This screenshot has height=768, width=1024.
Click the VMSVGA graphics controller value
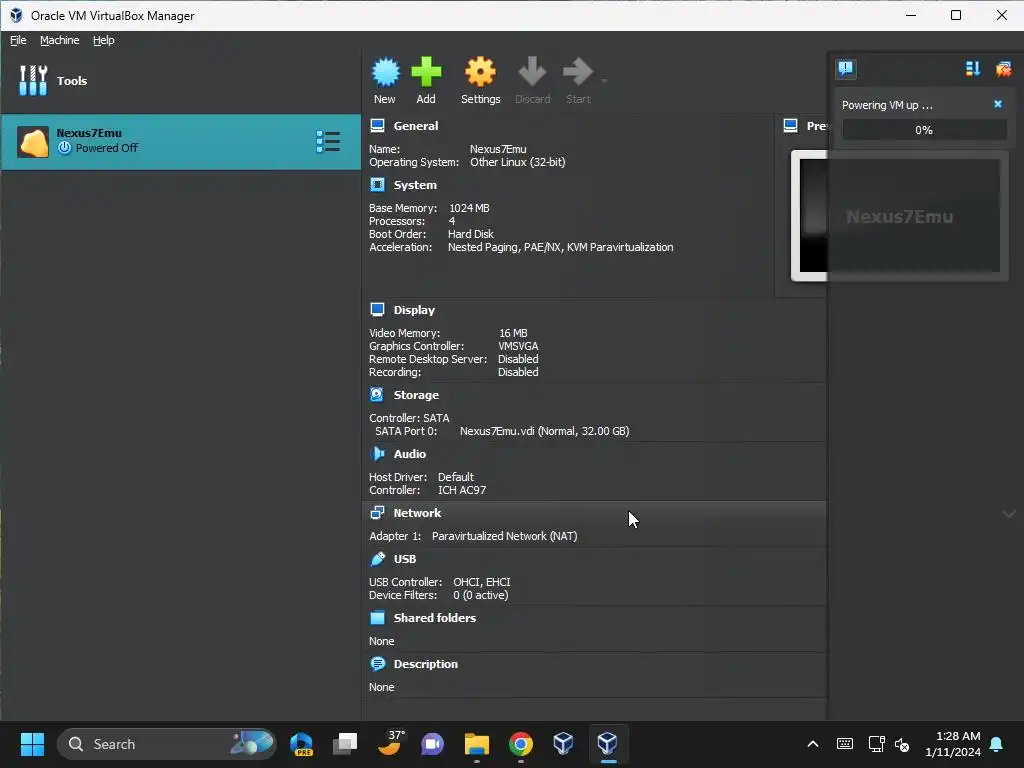point(519,346)
